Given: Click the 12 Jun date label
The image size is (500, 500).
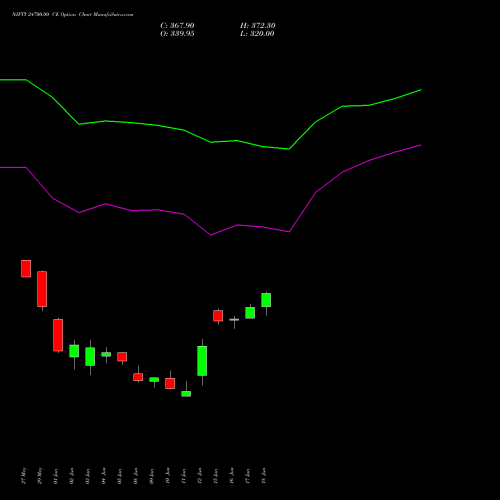Looking at the screenshot, I should [200, 476].
